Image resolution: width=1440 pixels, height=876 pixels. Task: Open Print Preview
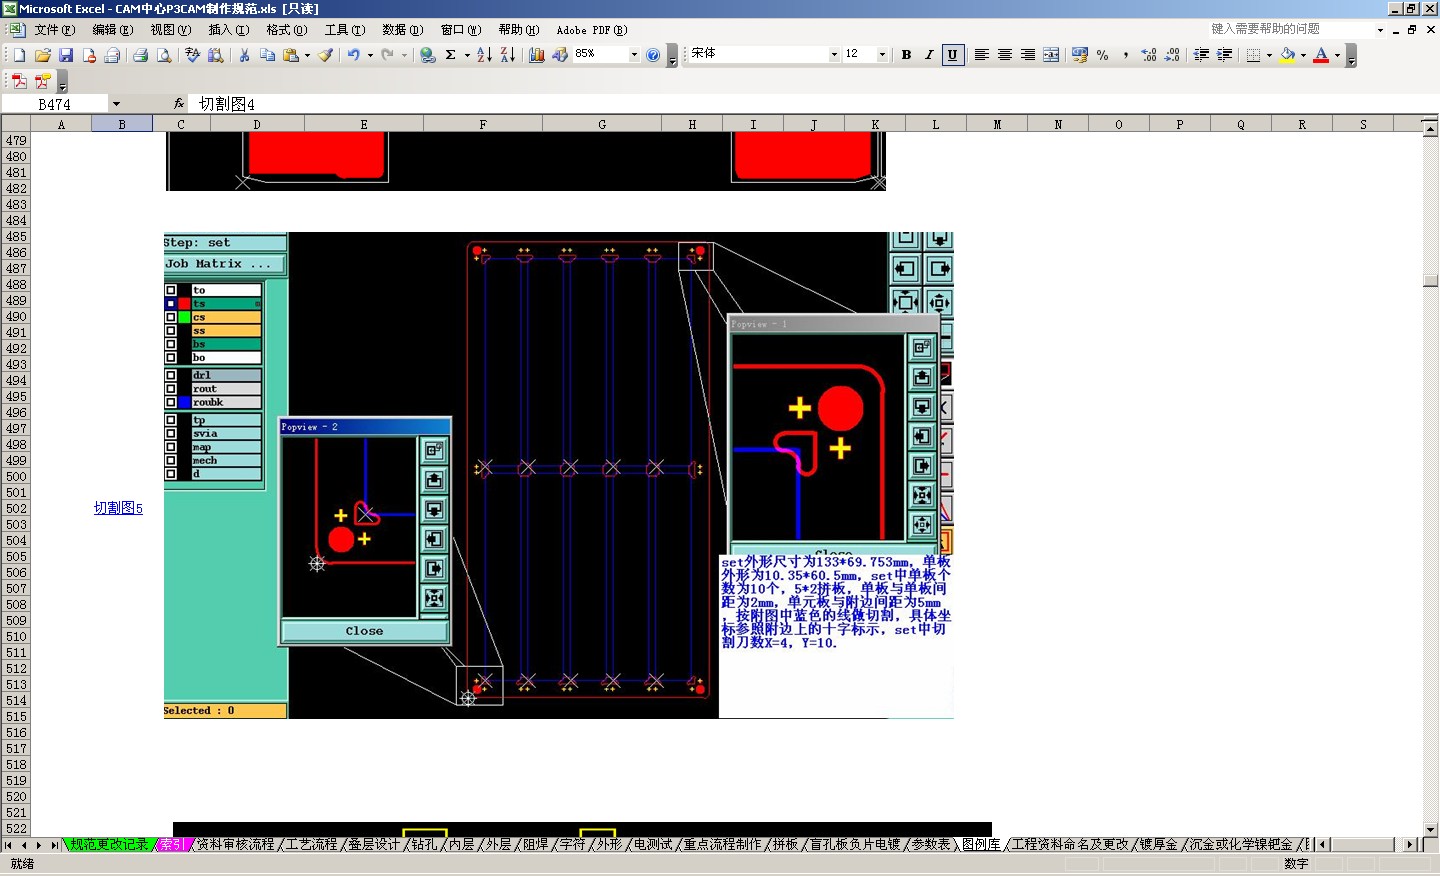coord(164,55)
